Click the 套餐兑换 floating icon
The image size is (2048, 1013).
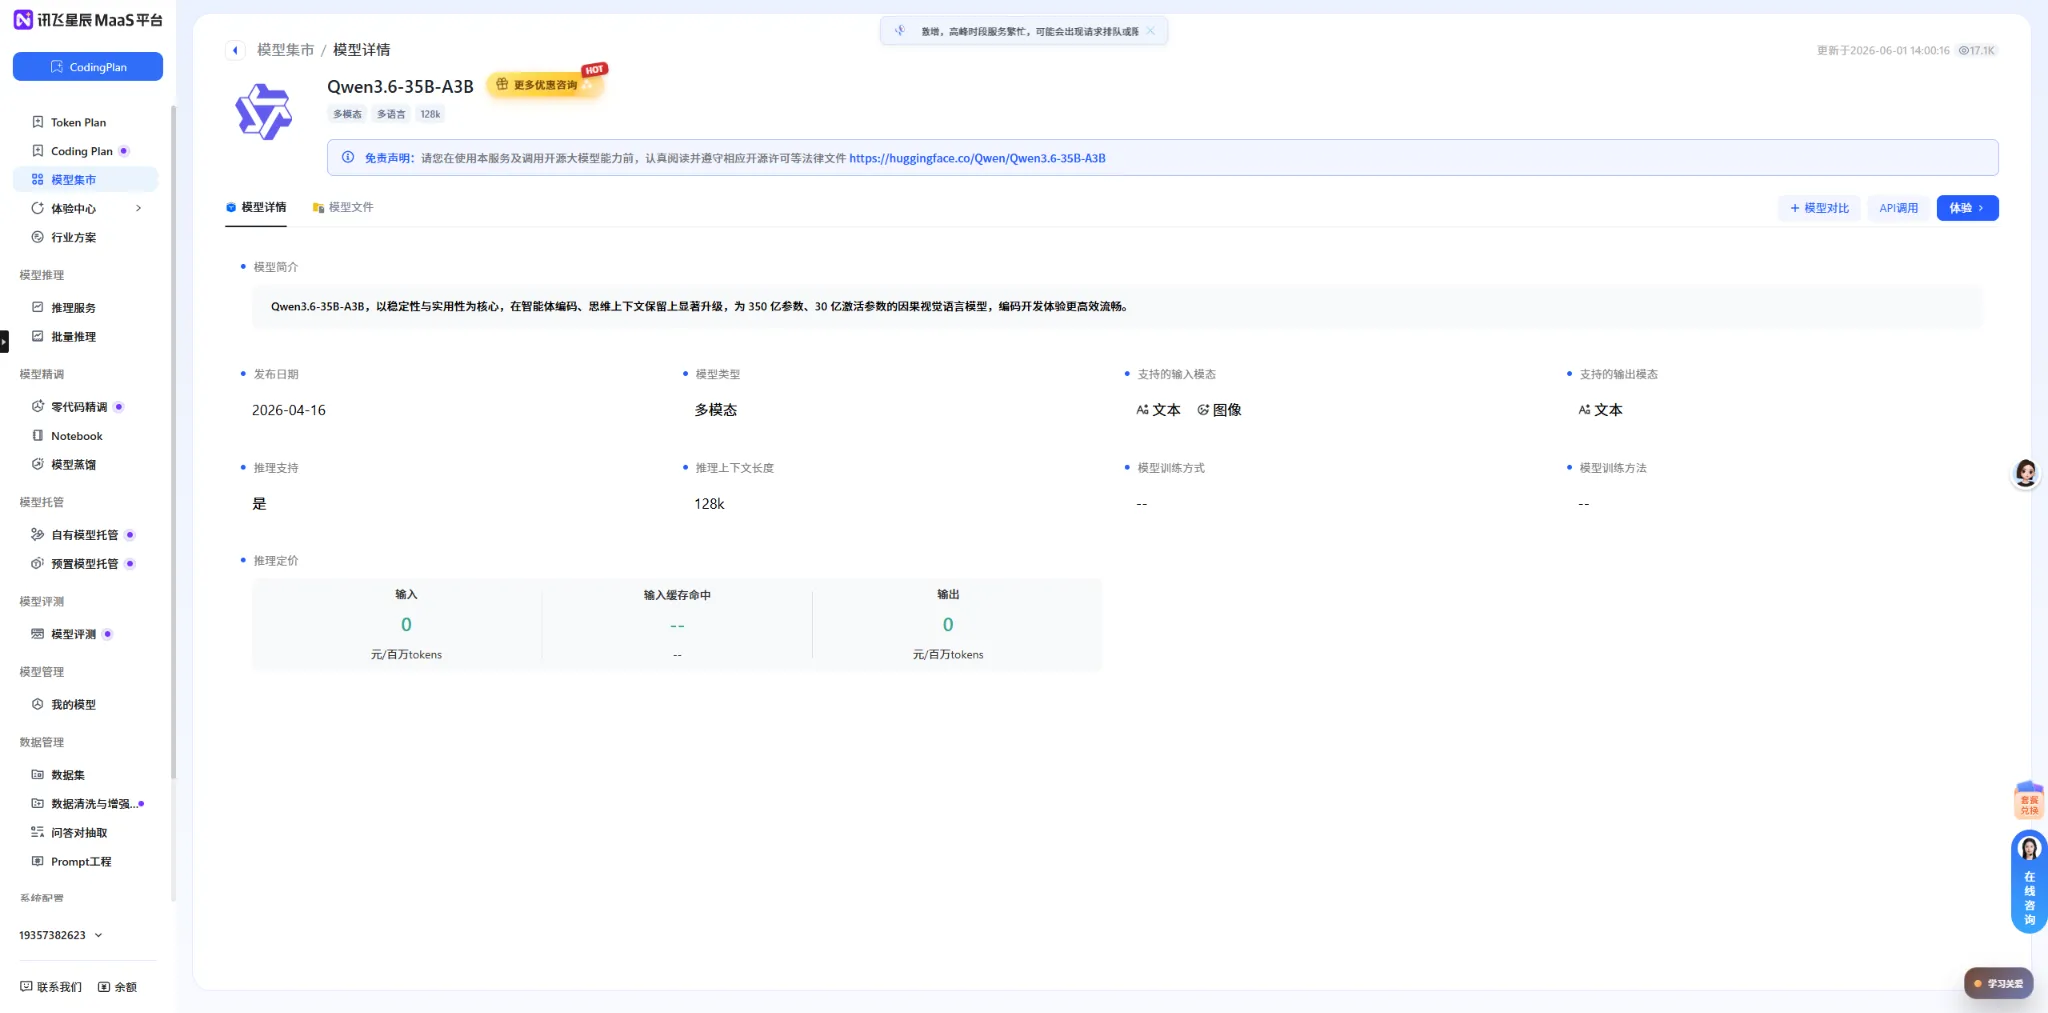pyautogui.click(x=2029, y=800)
